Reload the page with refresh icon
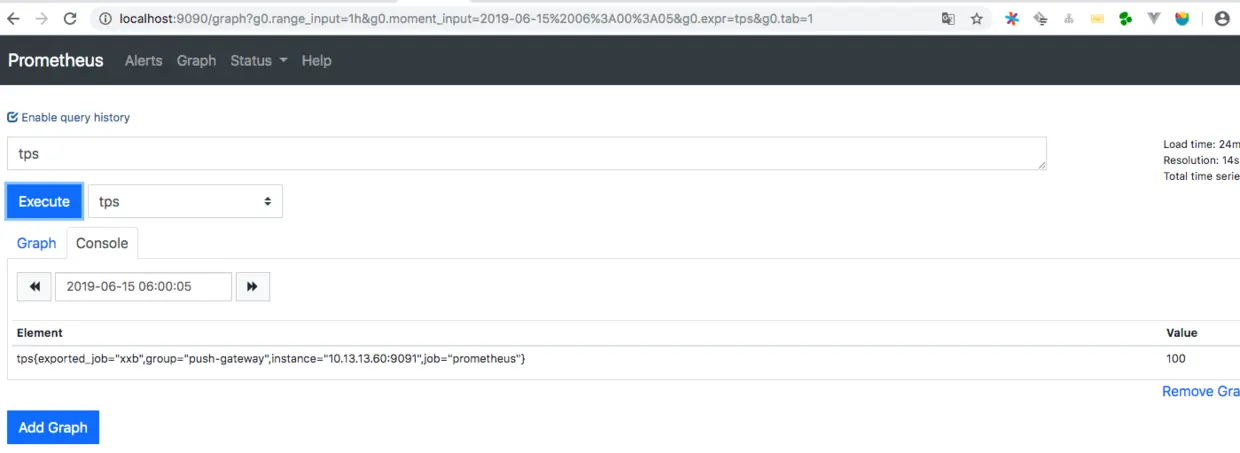Screen dimensions: 1240x453 [70, 19]
